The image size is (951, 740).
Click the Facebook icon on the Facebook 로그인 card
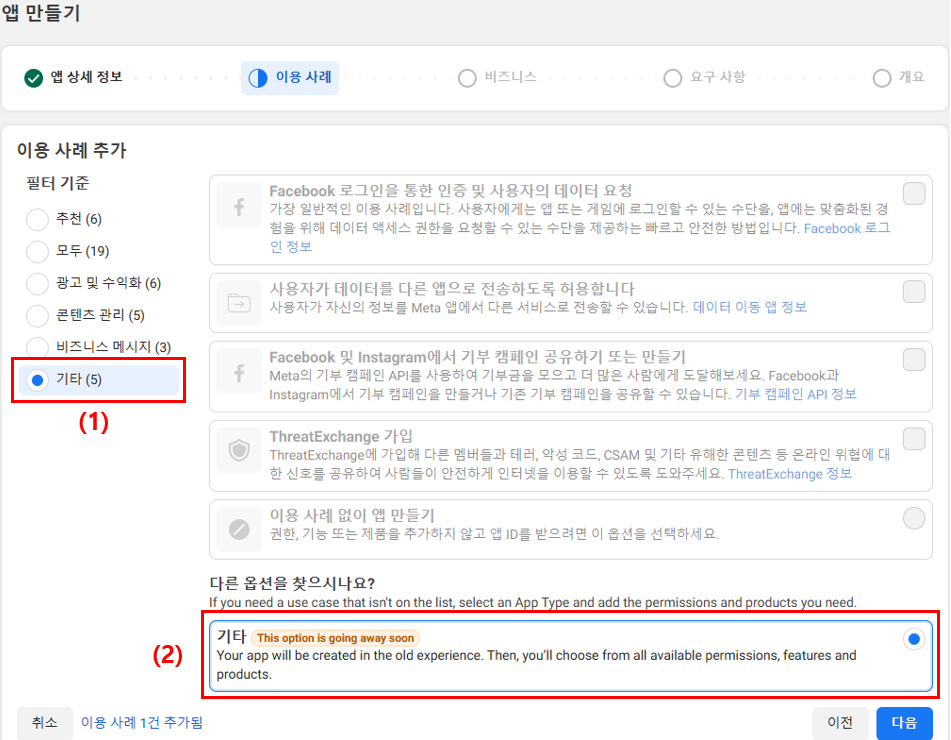239,207
